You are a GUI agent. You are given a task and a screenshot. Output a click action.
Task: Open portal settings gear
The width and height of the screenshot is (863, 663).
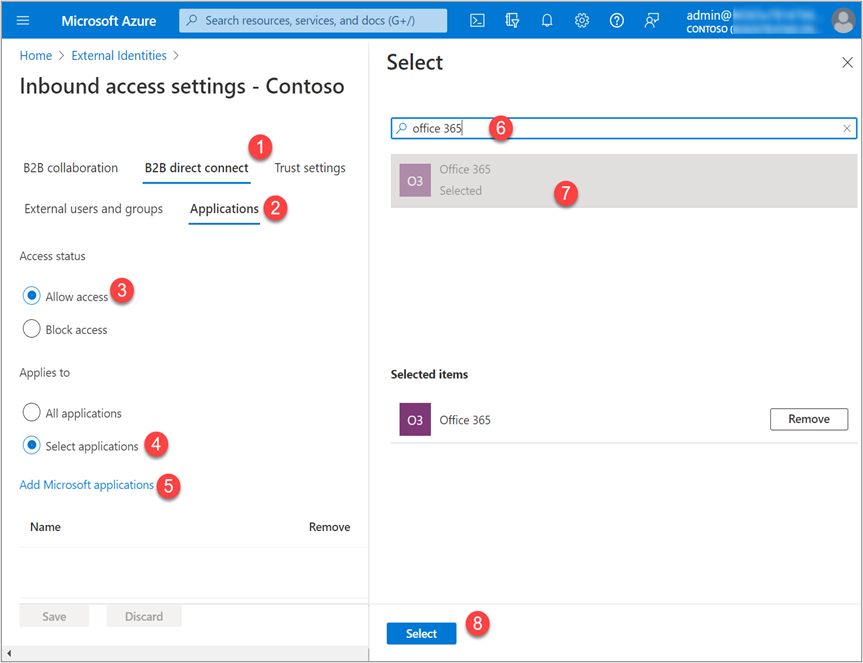click(582, 20)
